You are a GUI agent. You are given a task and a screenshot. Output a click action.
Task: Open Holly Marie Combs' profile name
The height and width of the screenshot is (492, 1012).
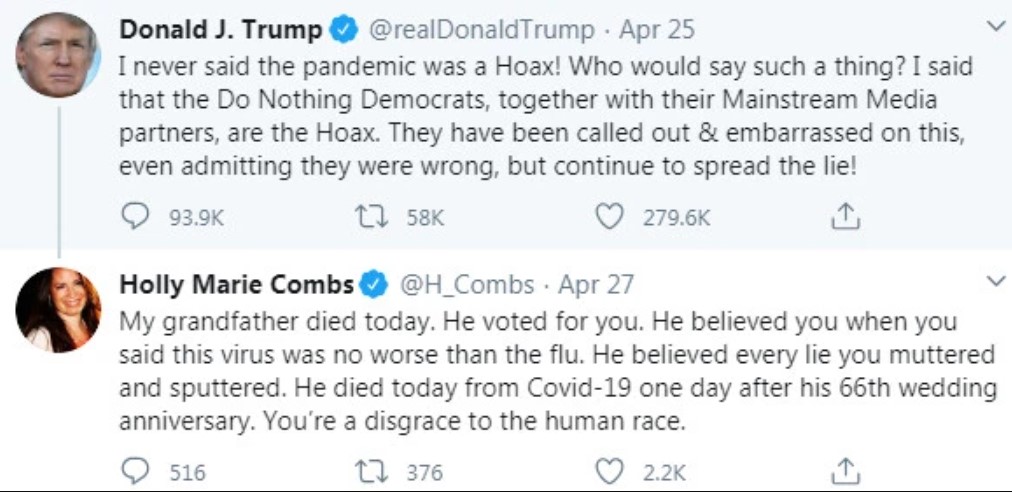(x=236, y=284)
